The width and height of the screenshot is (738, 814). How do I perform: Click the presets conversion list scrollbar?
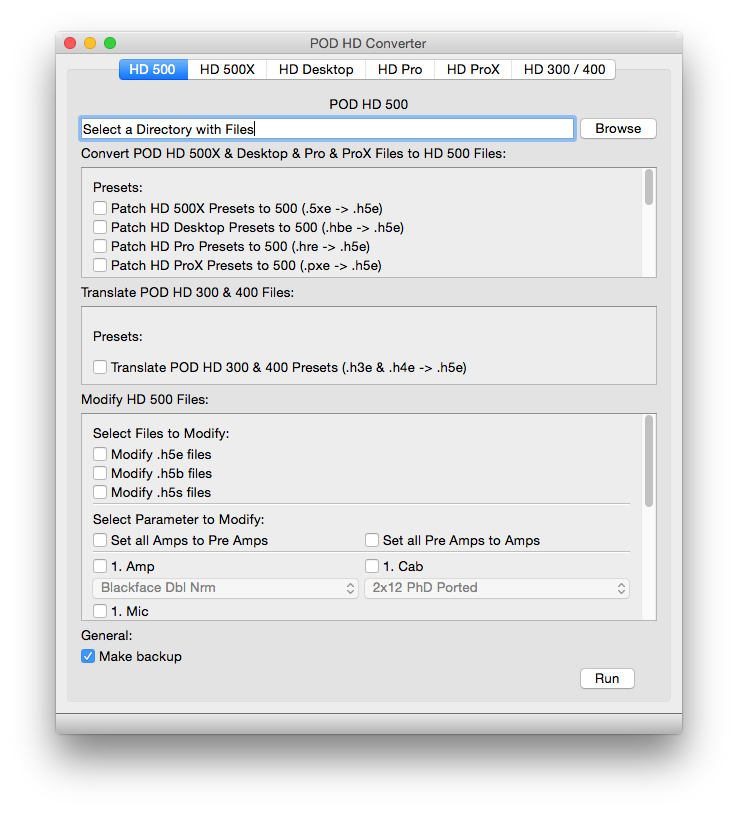click(649, 187)
